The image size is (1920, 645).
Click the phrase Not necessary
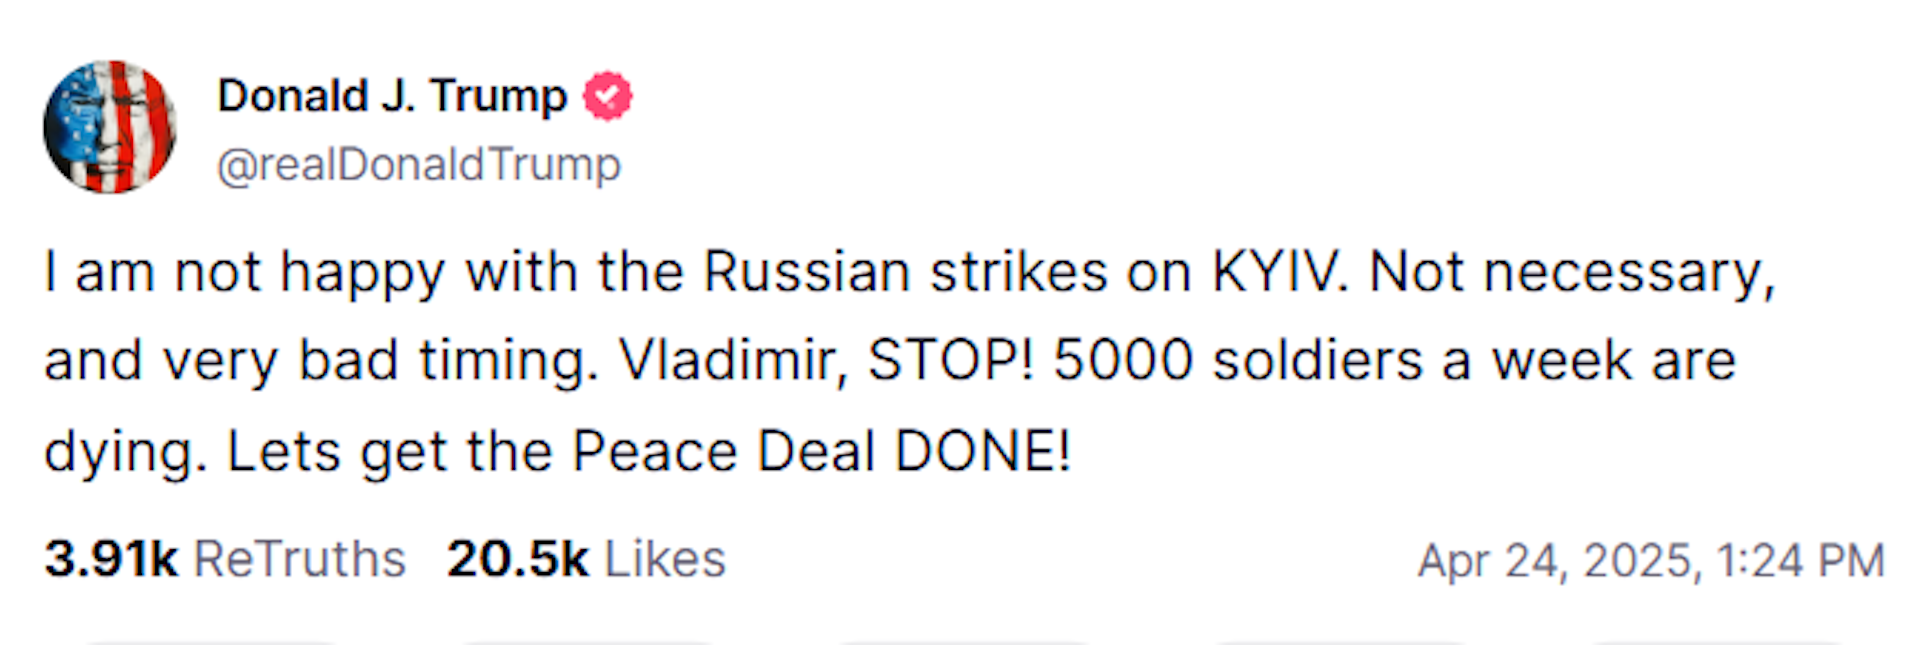1570,272
